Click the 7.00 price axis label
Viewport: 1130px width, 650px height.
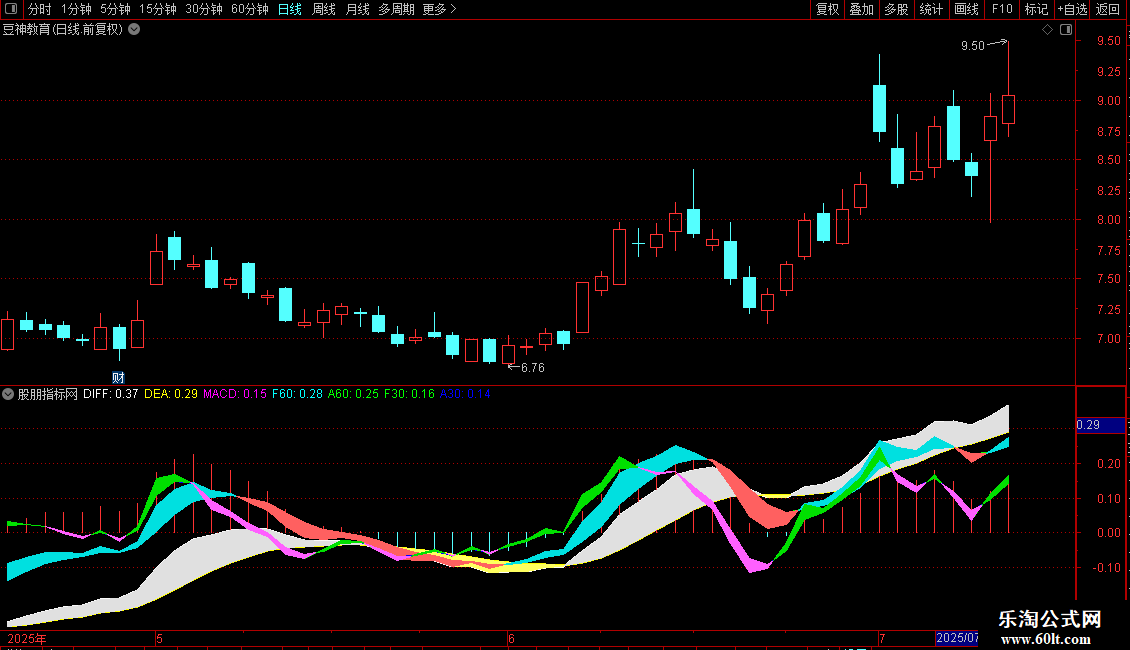point(1108,339)
